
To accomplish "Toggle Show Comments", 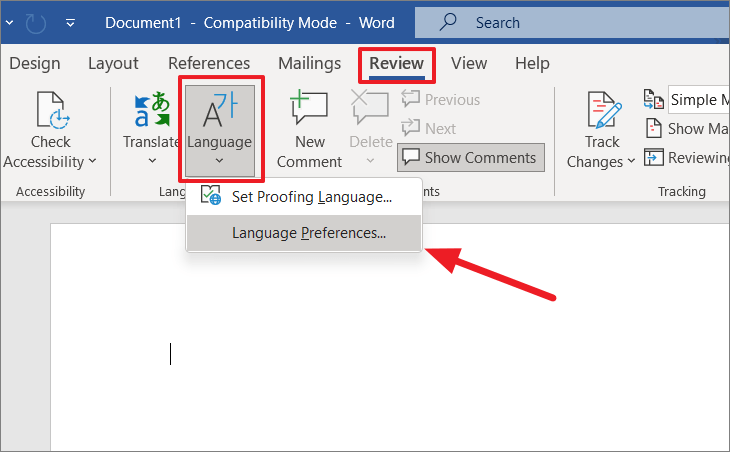I will point(471,158).
